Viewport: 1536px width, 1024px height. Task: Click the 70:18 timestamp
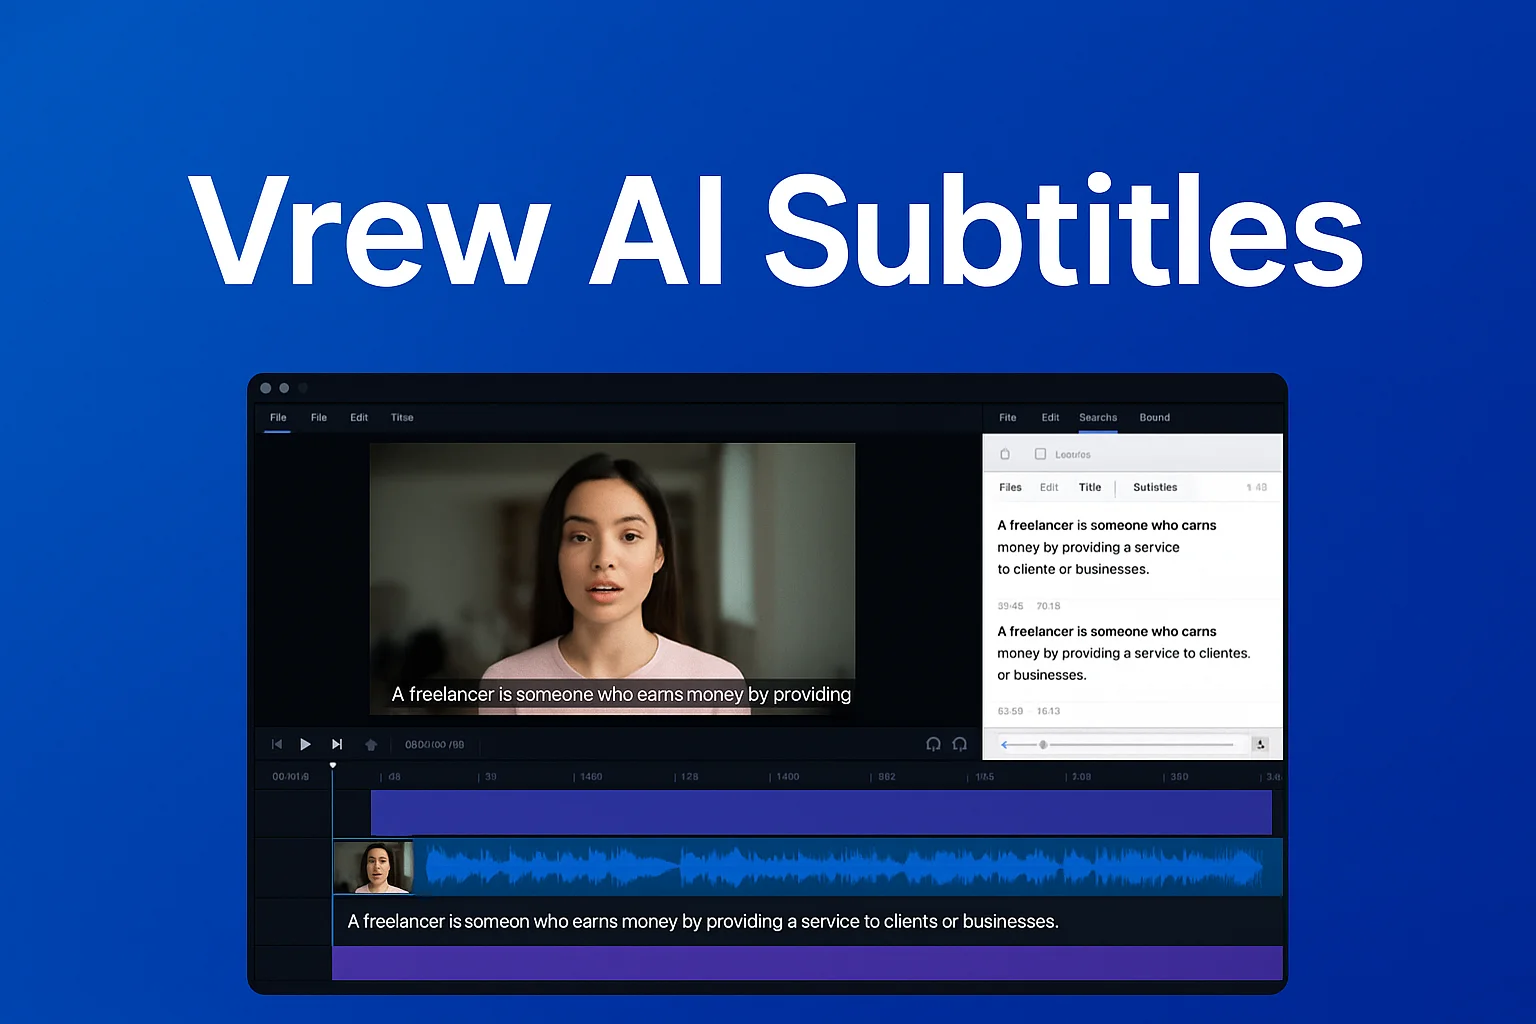point(1048,606)
